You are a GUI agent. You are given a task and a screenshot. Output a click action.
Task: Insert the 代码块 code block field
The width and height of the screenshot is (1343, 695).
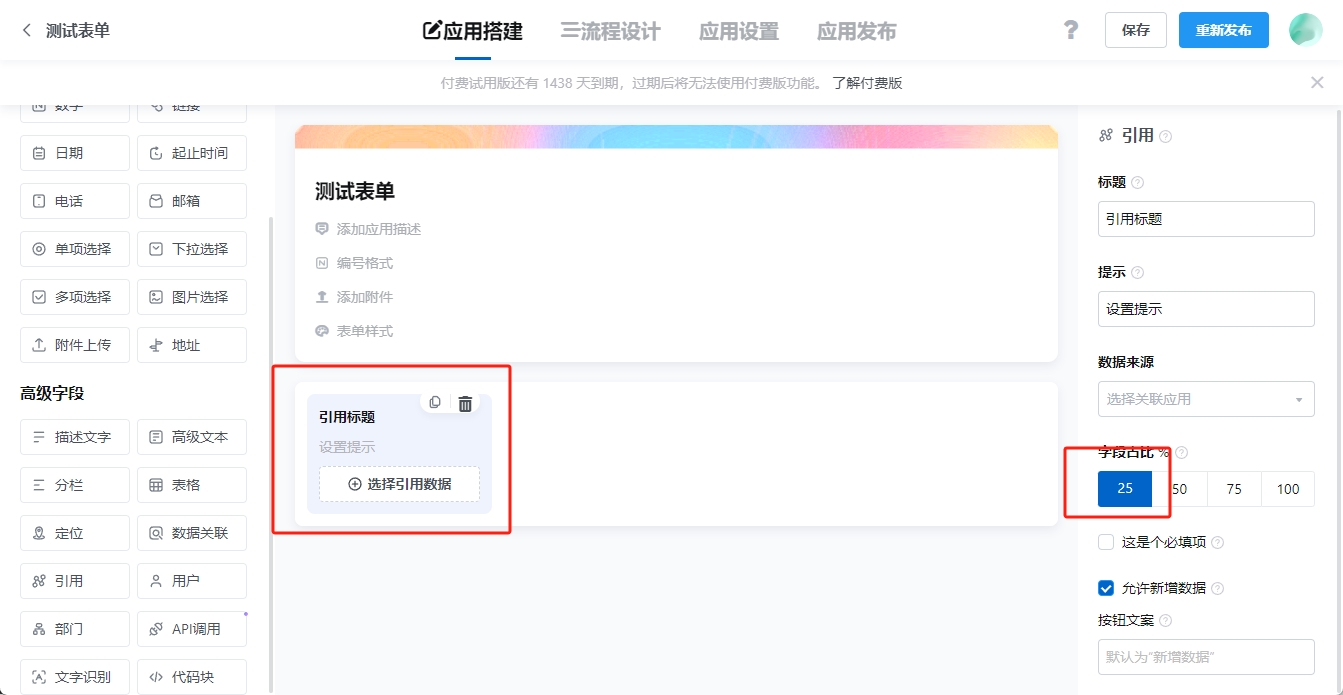[192, 677]
